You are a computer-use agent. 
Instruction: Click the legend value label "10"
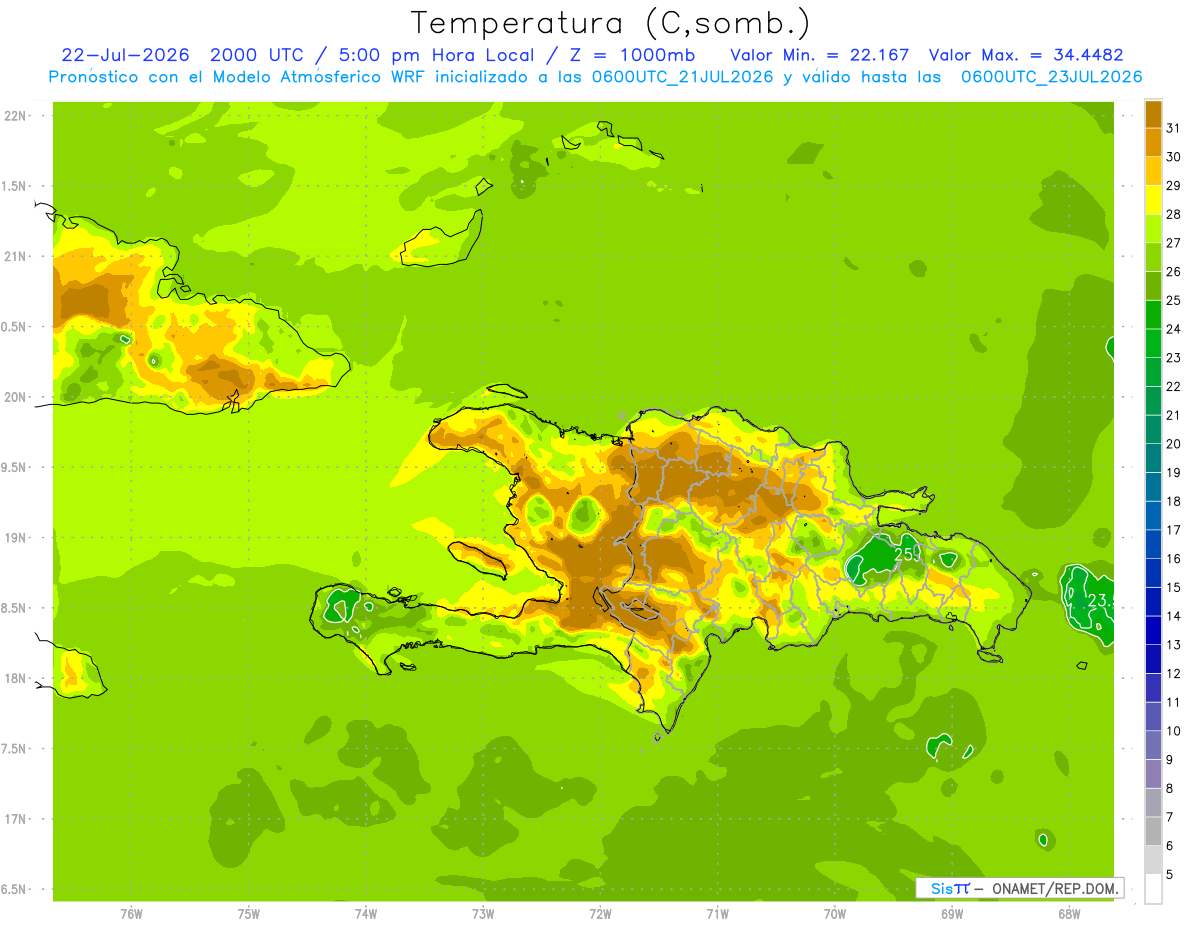1173,731
